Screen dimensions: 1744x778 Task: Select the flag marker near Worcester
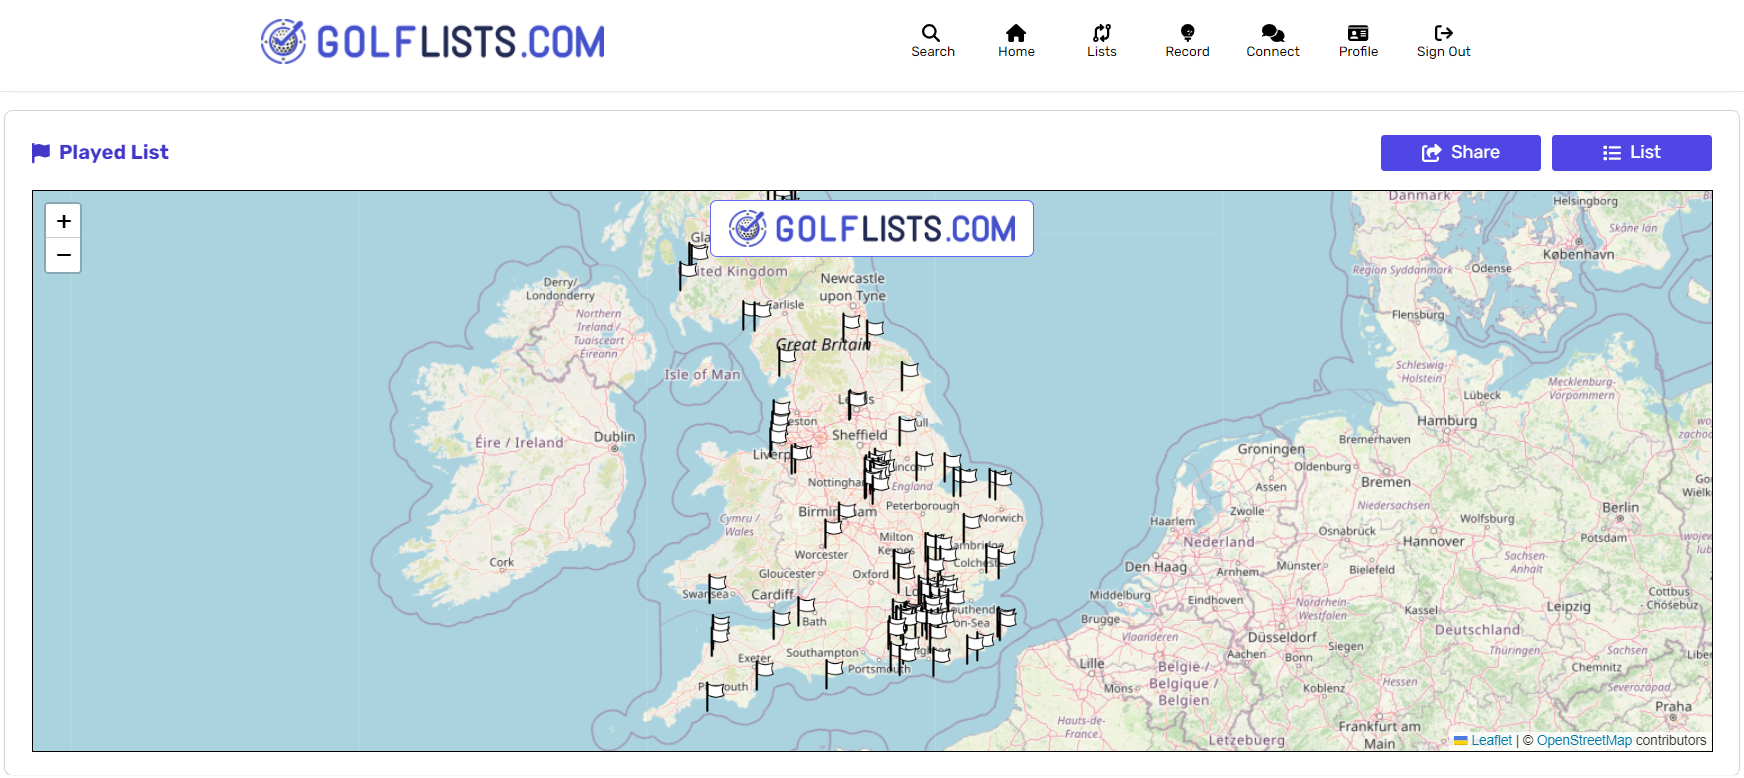(x=832, y=534)
